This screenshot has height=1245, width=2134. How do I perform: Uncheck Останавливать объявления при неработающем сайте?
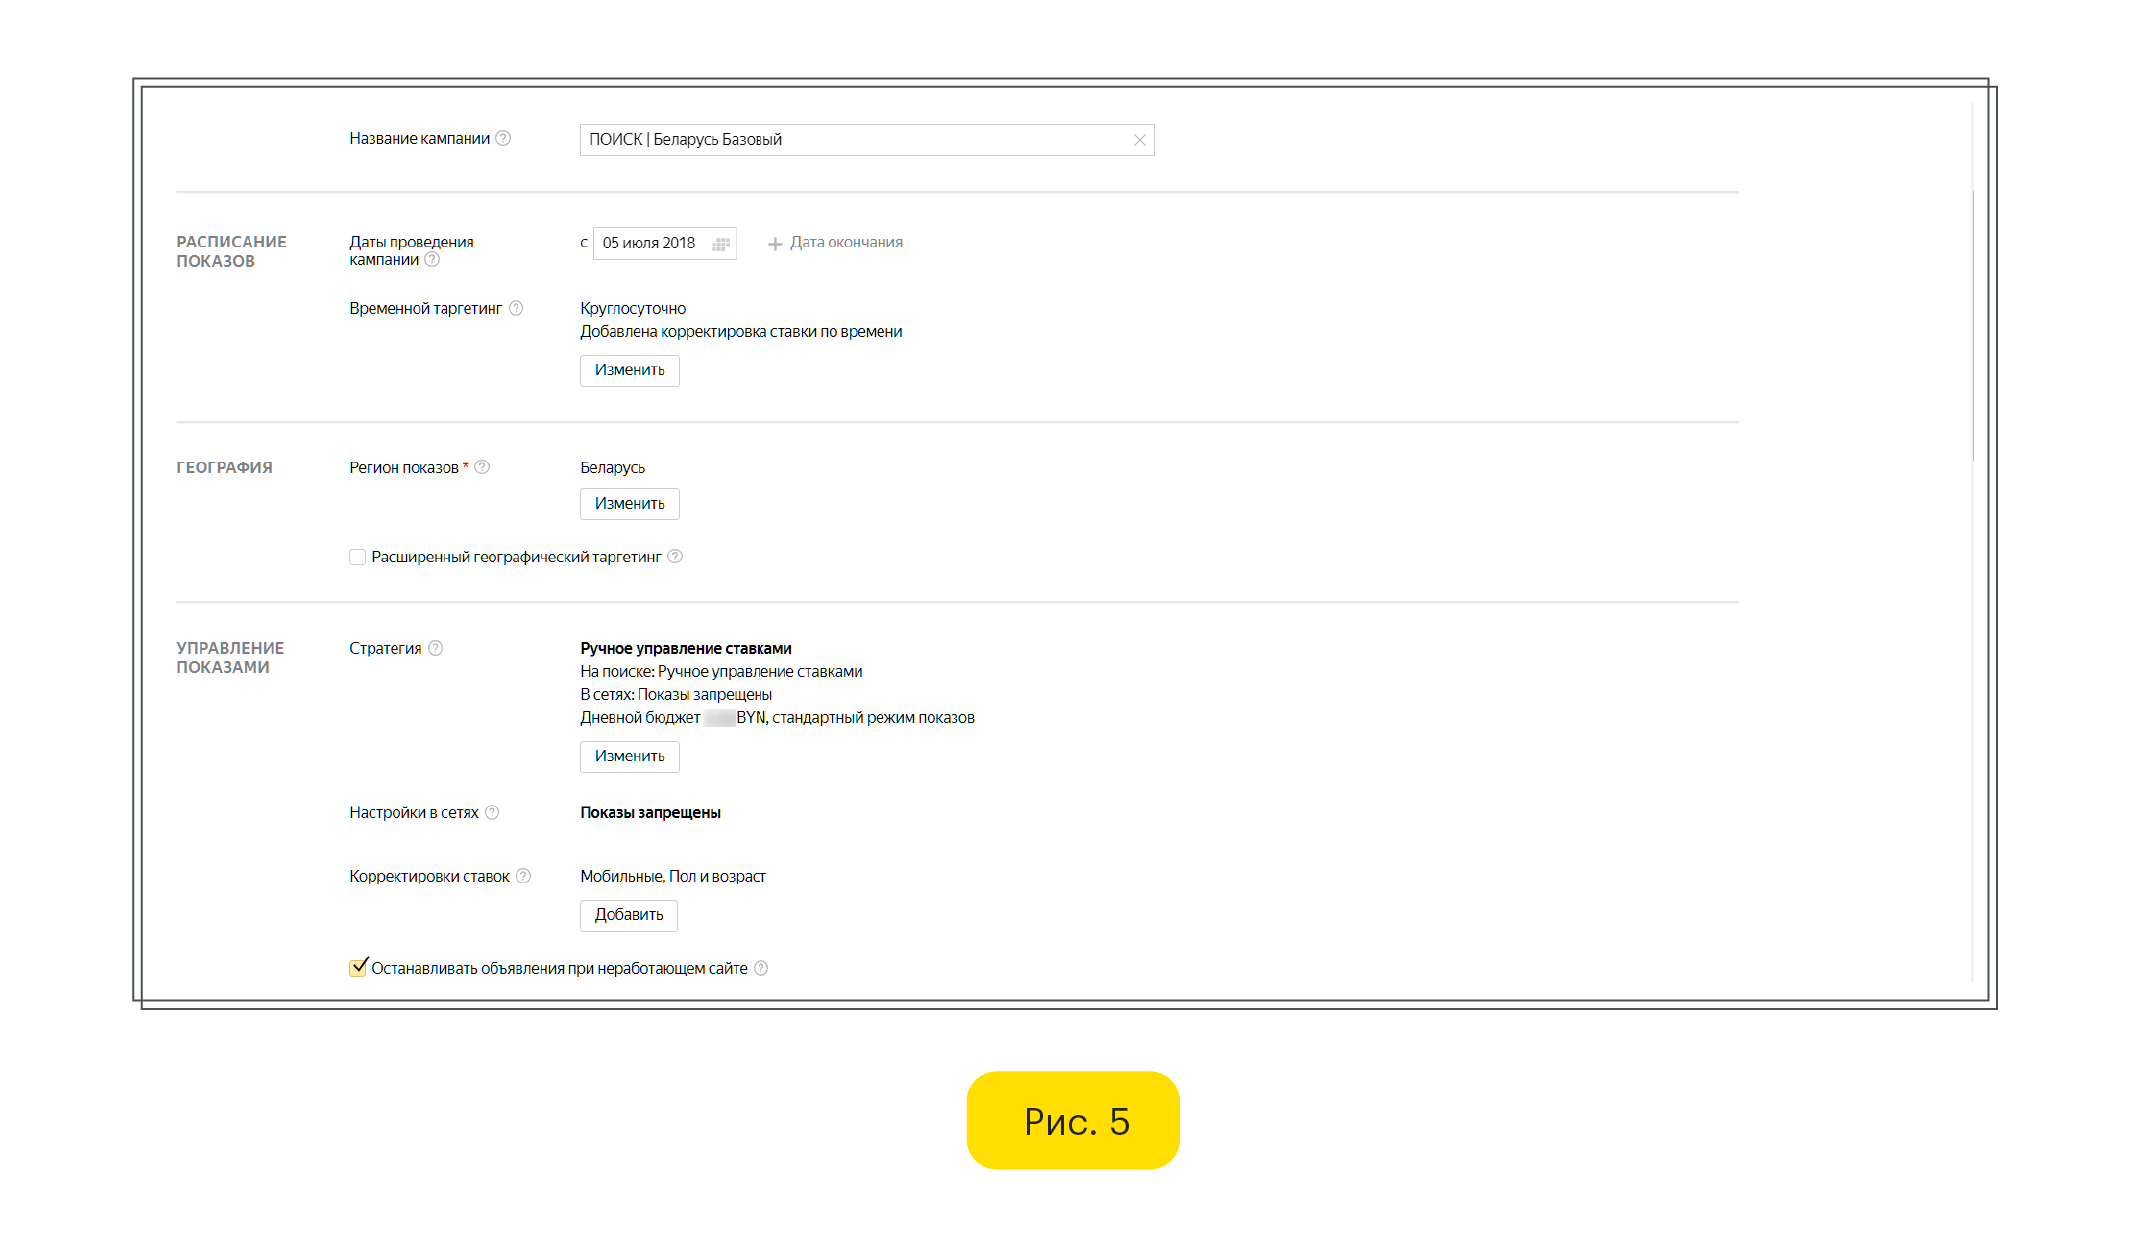(x=357, y=968)
